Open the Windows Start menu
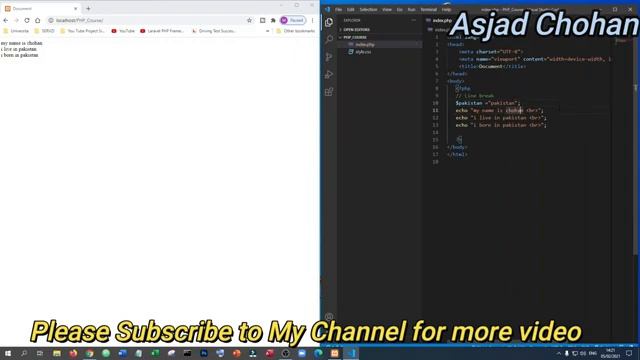This screenshot has height=360, width=640. [x=8, y=353]
